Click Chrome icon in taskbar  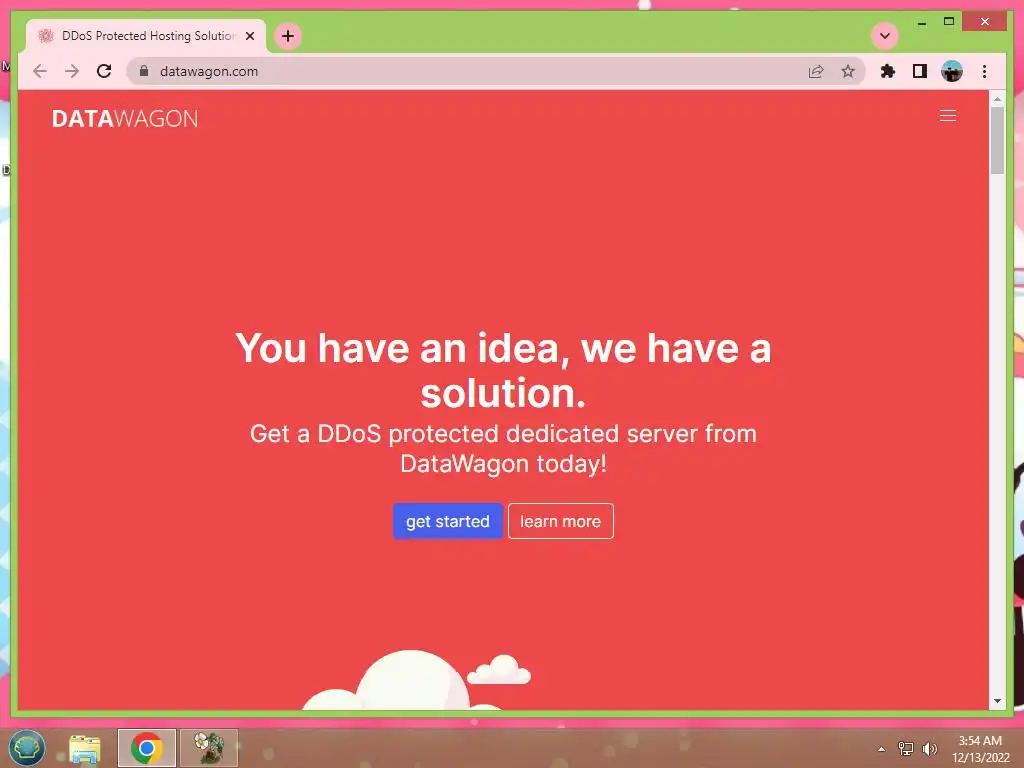point(146,748)
